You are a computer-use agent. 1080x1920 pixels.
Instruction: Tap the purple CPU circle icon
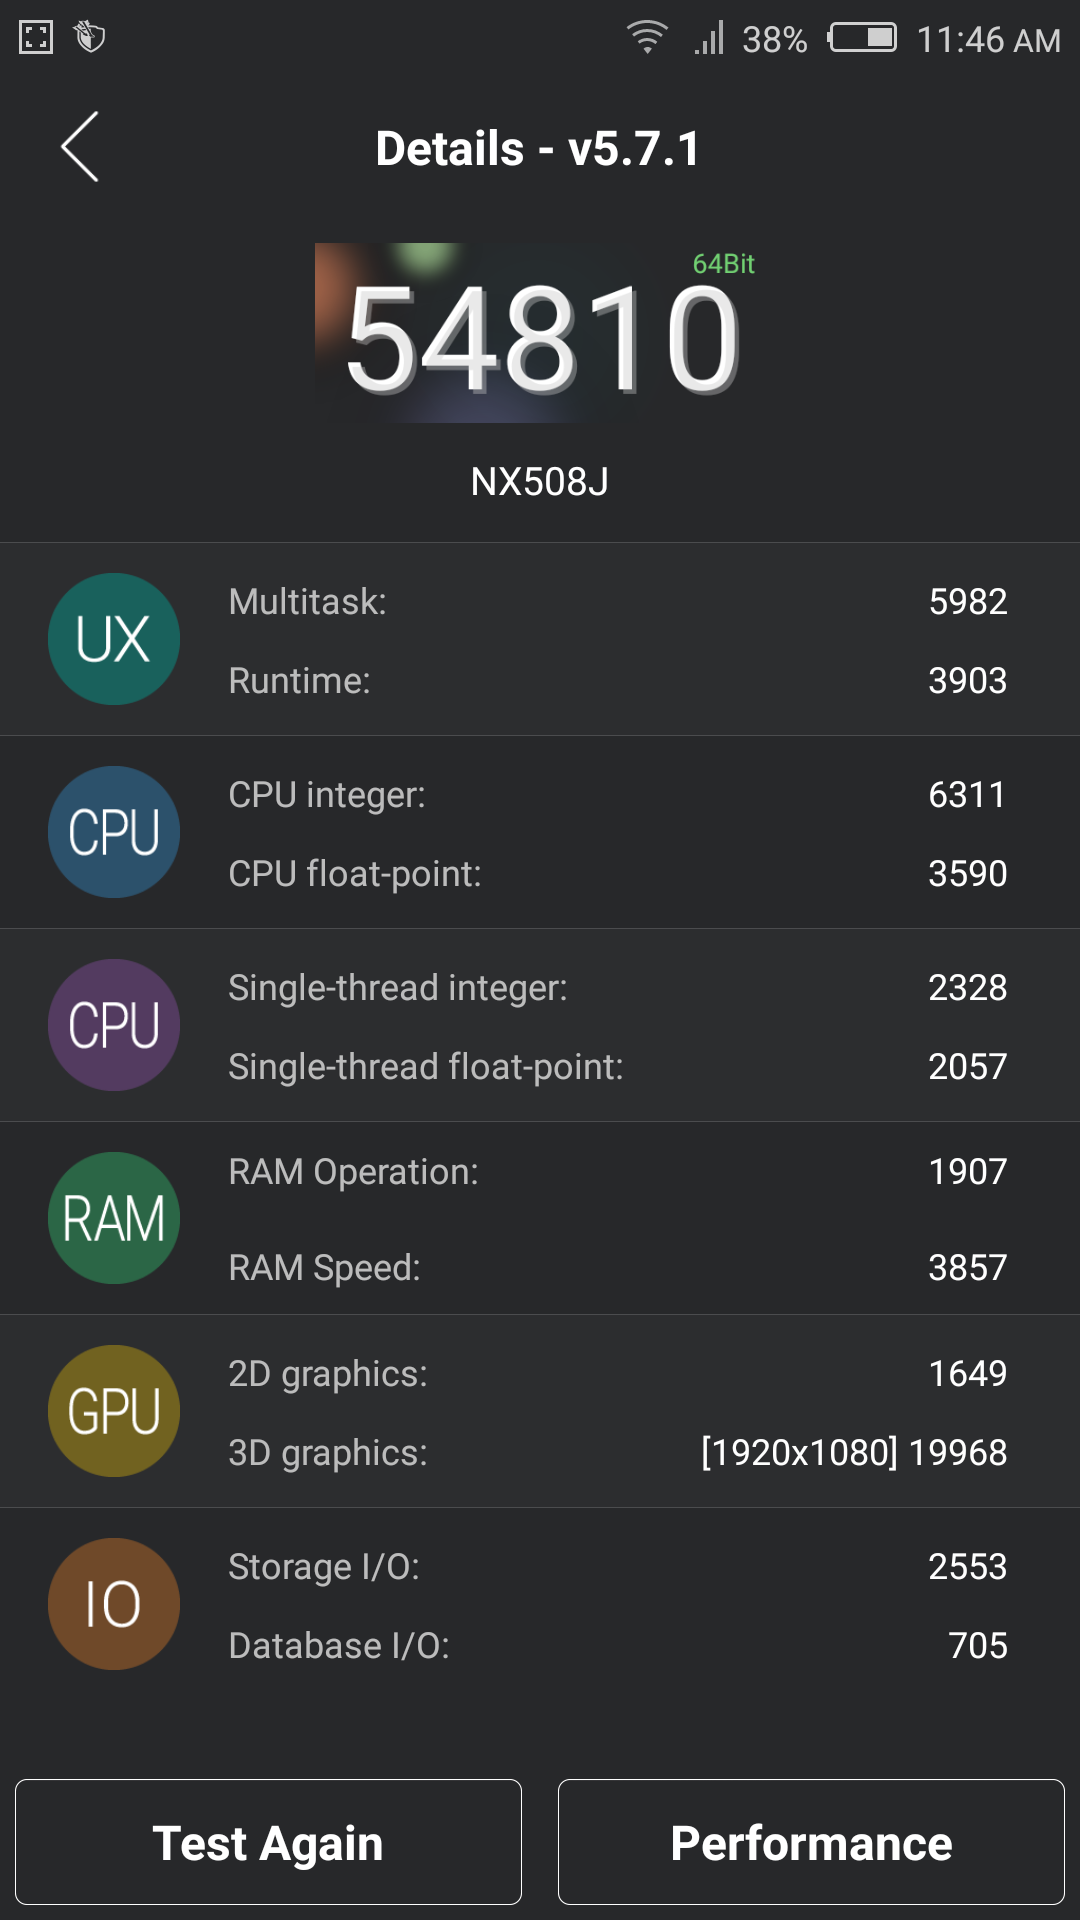pyautogui.click(x=114, y=1025)
